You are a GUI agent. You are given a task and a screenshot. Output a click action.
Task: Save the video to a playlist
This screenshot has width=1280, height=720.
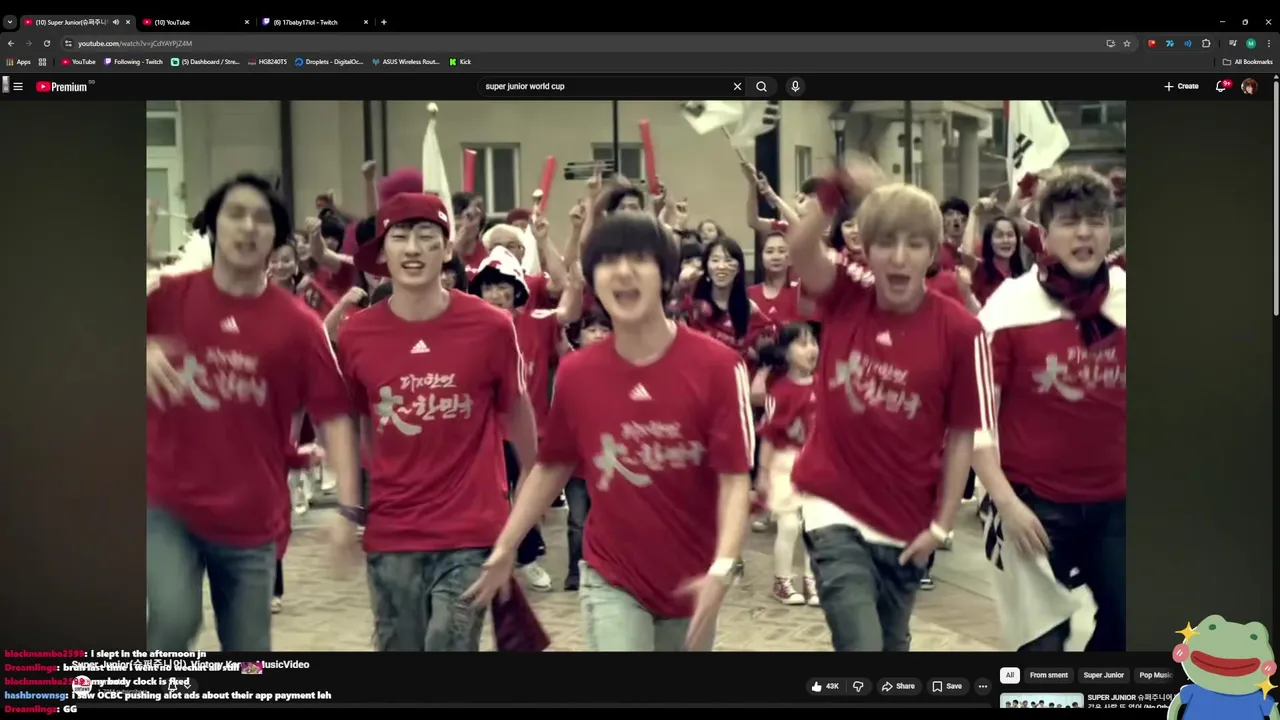coord(947,686)
